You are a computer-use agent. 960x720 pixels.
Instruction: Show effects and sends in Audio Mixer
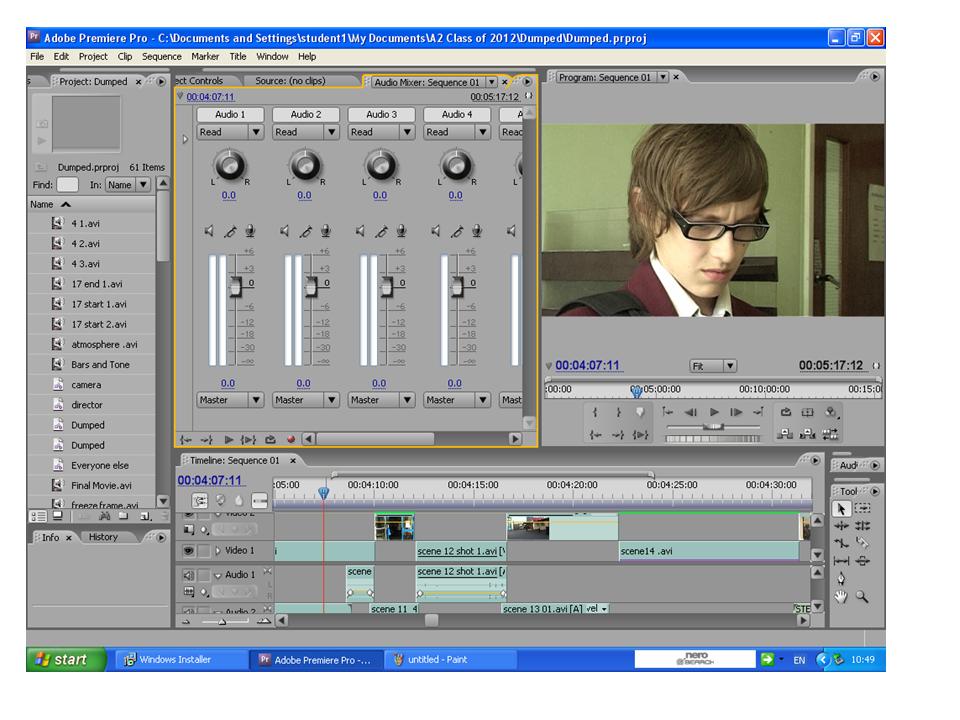[x=185, y=140]
